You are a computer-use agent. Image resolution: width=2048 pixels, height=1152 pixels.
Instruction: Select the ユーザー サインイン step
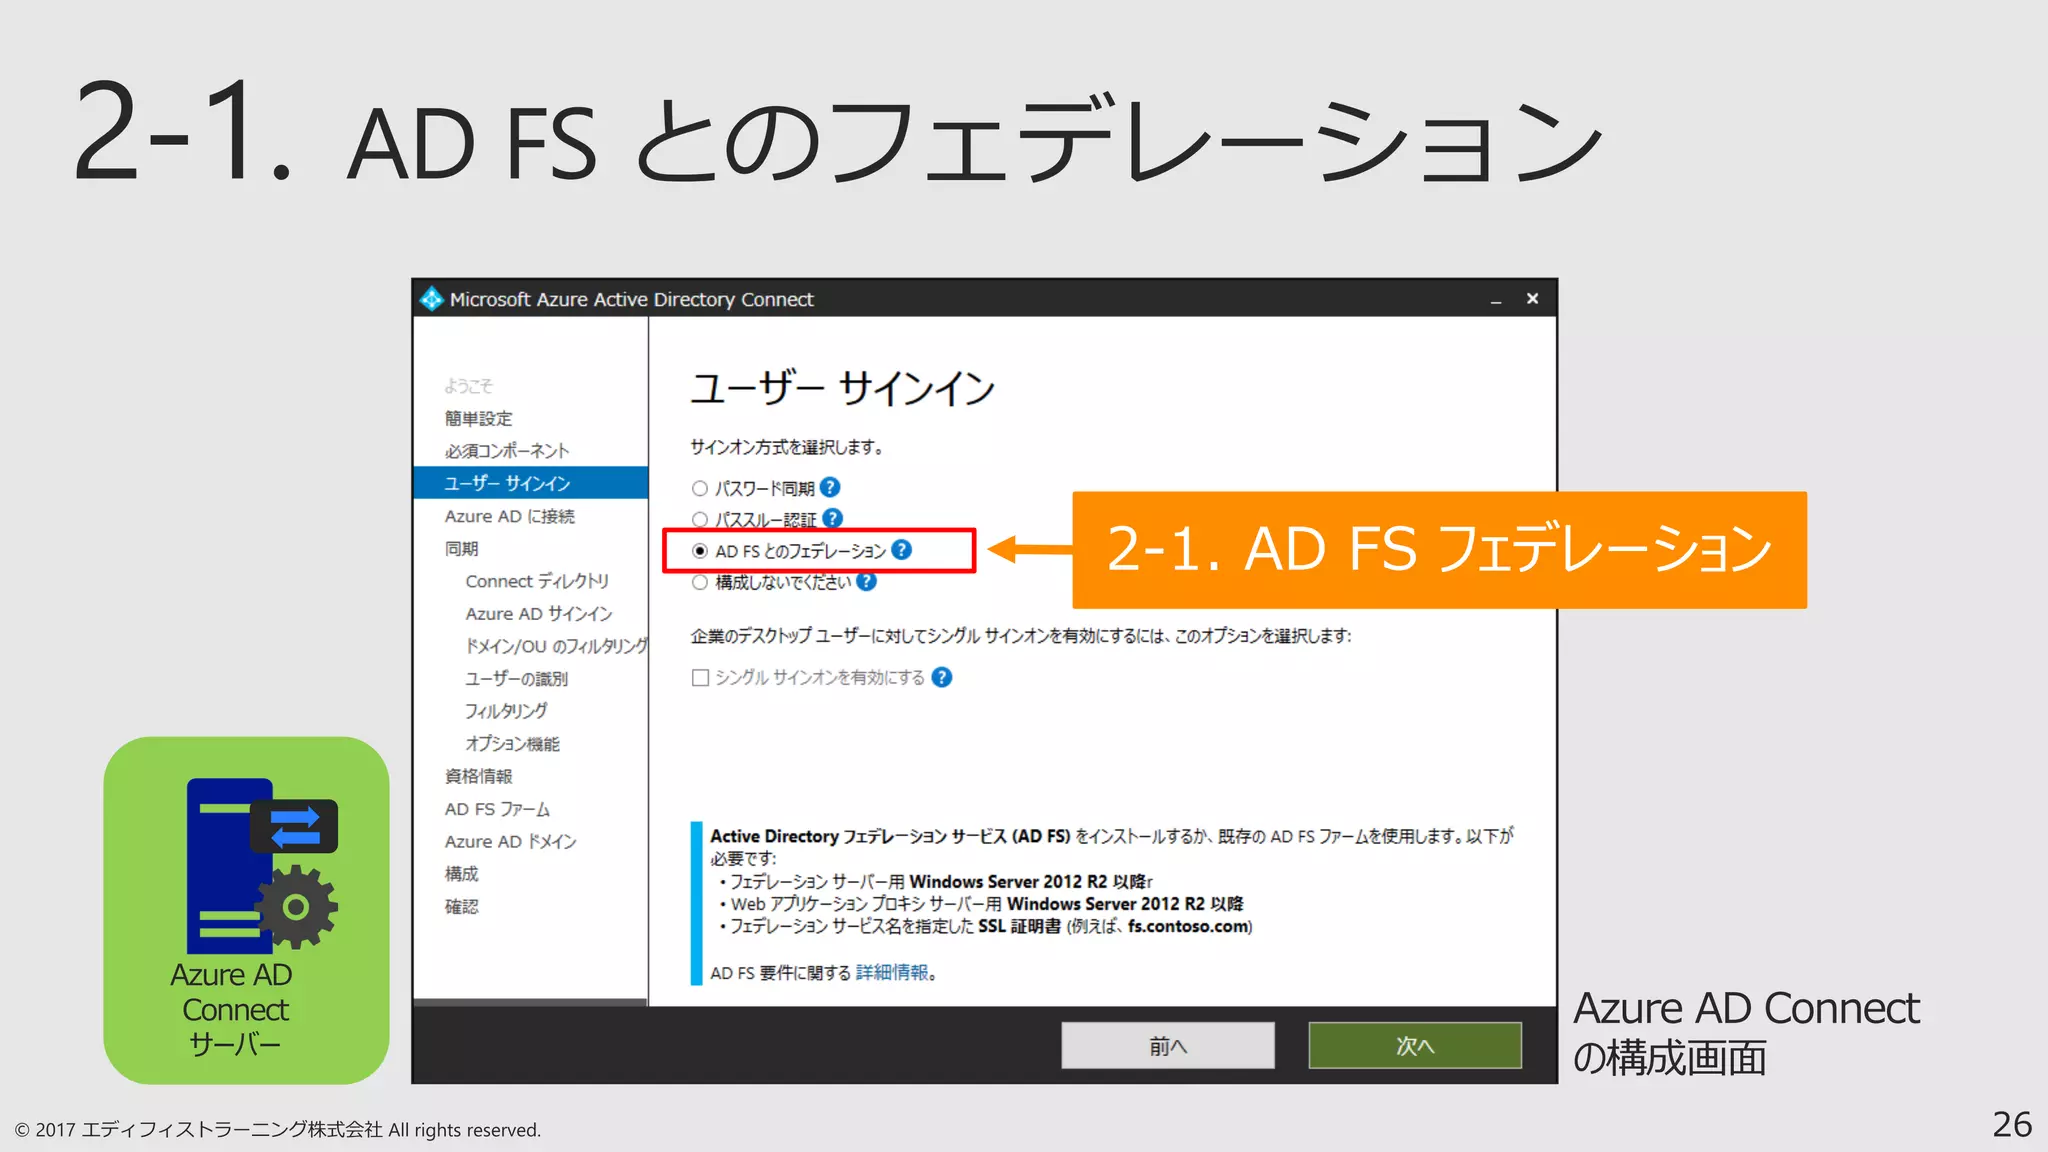click(530, 483)
